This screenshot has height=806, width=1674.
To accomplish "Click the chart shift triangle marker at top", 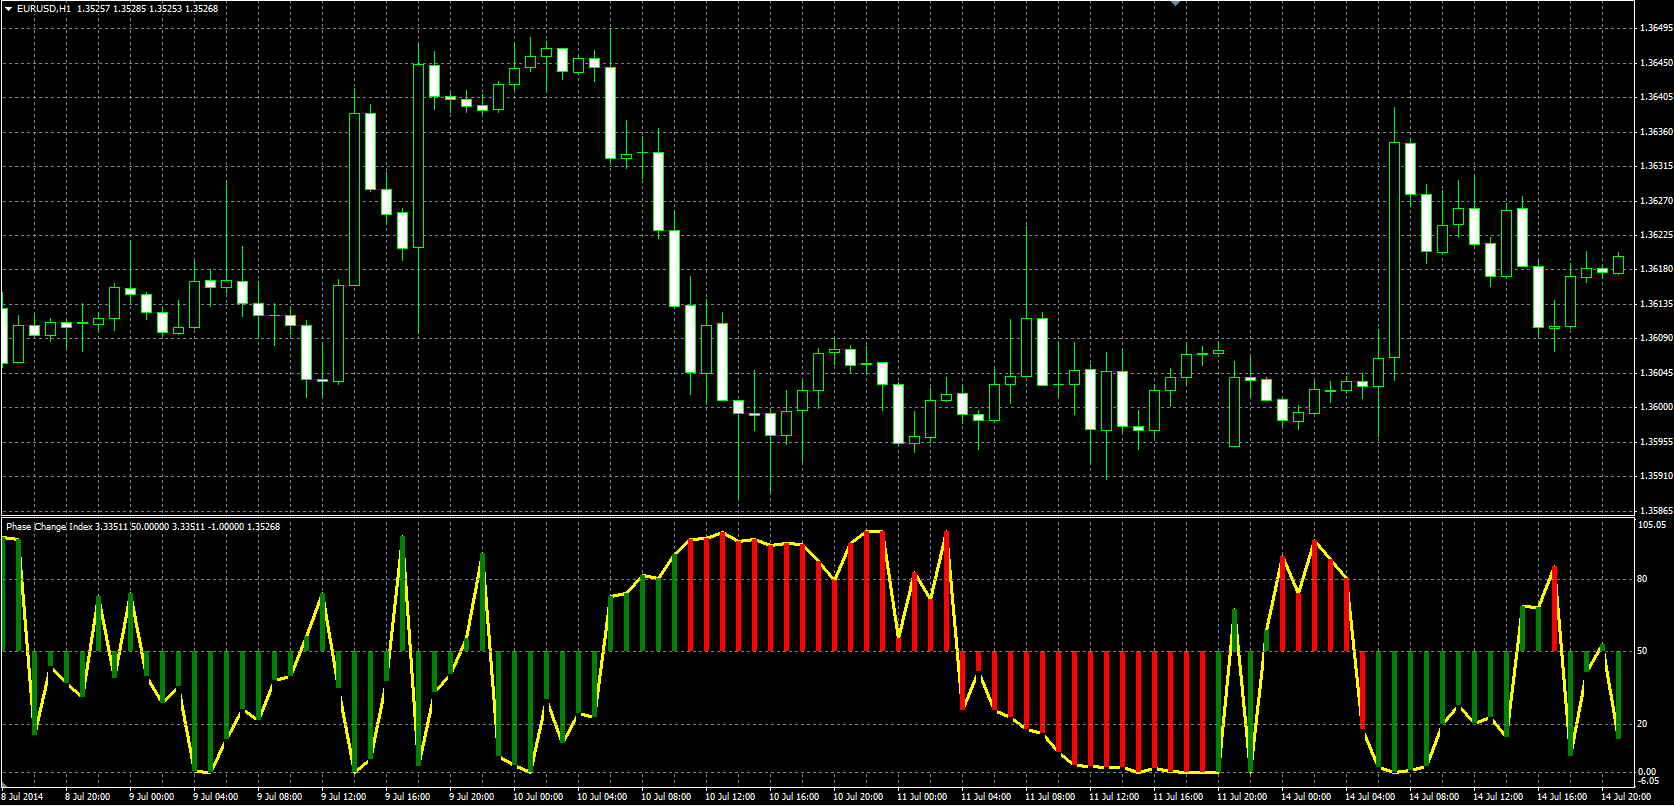I will tap(1175, 3).
